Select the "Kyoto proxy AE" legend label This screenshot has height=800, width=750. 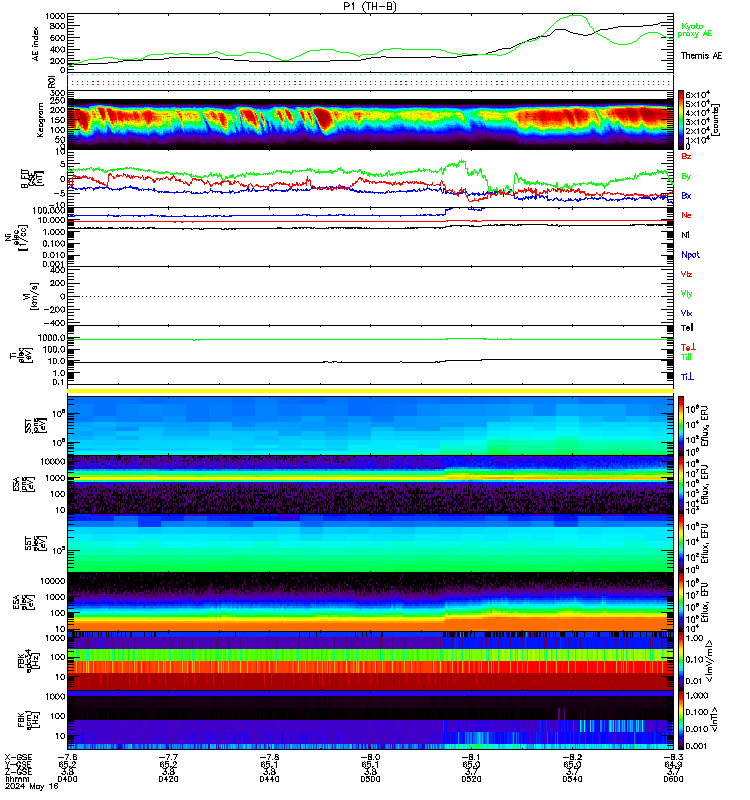(695, 30)
